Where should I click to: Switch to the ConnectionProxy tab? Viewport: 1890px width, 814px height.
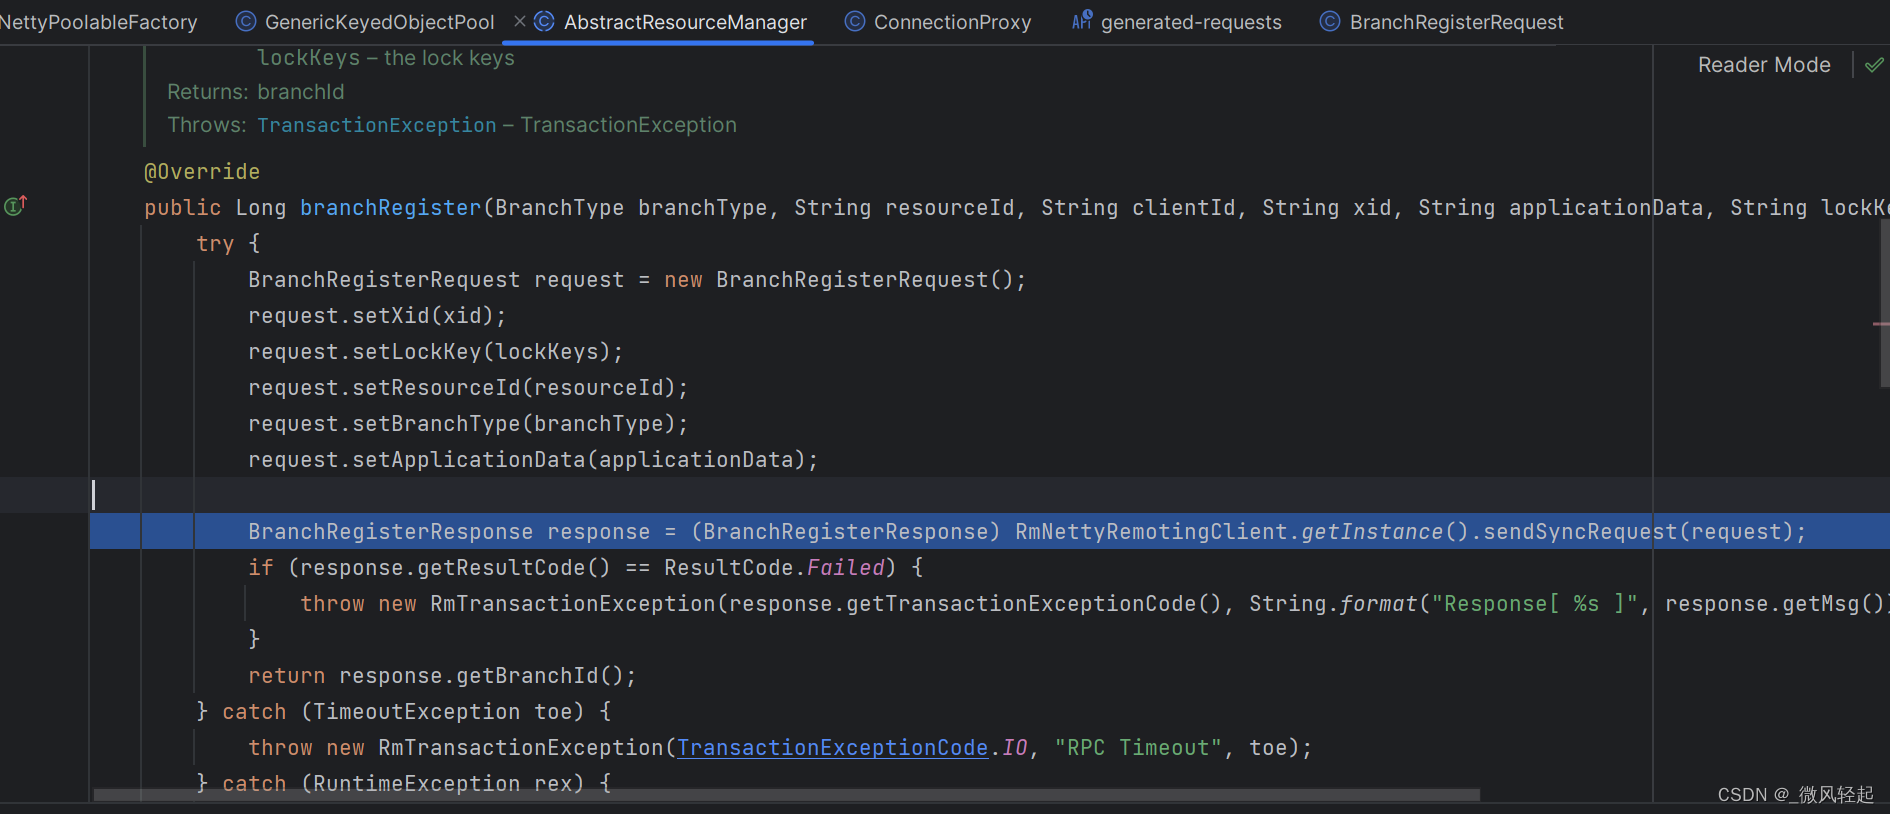click(x=952, y=22)
